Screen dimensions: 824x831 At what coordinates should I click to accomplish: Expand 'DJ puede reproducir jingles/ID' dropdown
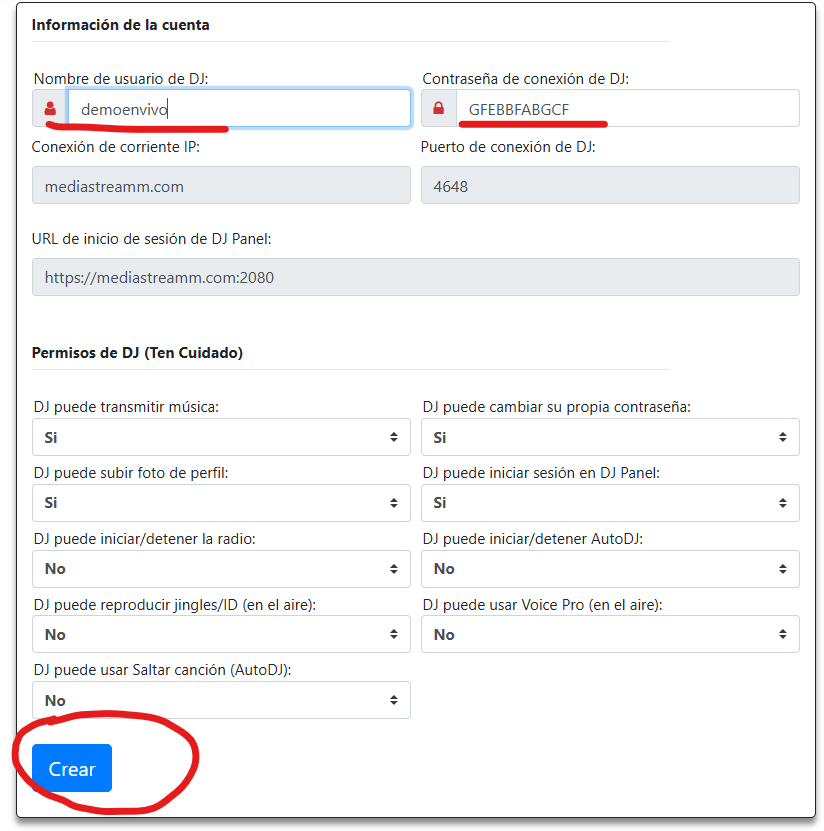[x=221, y=635]
